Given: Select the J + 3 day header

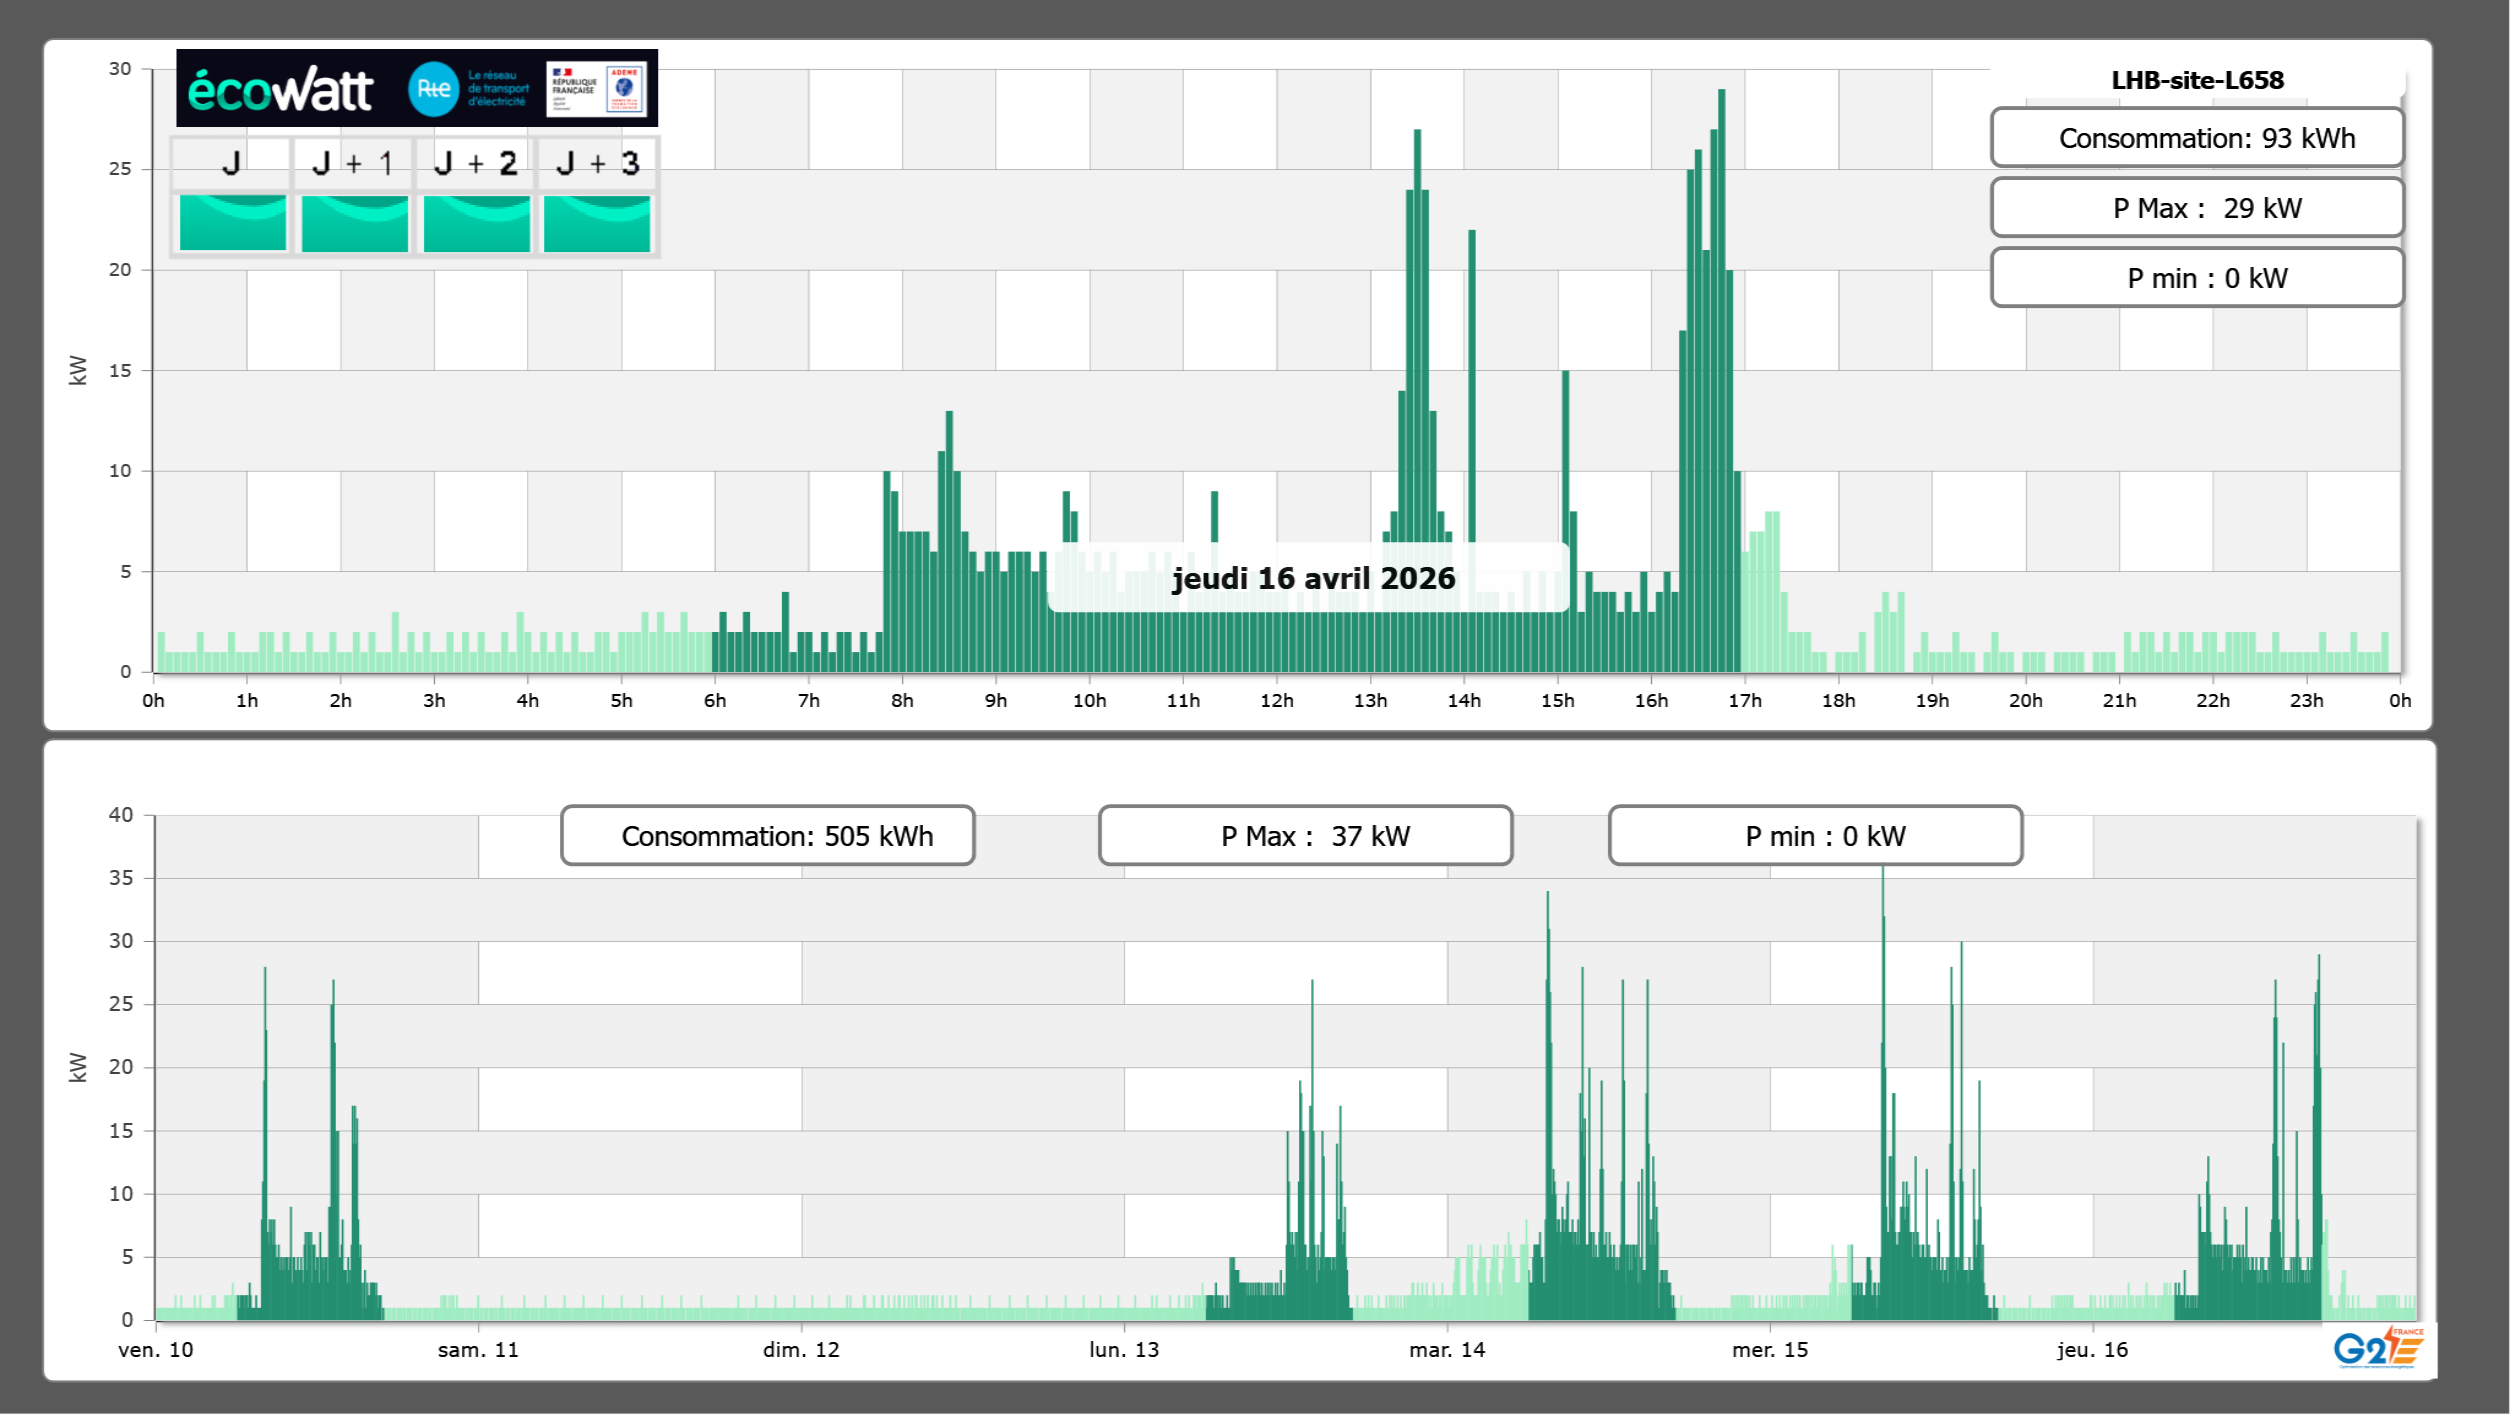Looking at the screenshot, I should pos(597,163).
